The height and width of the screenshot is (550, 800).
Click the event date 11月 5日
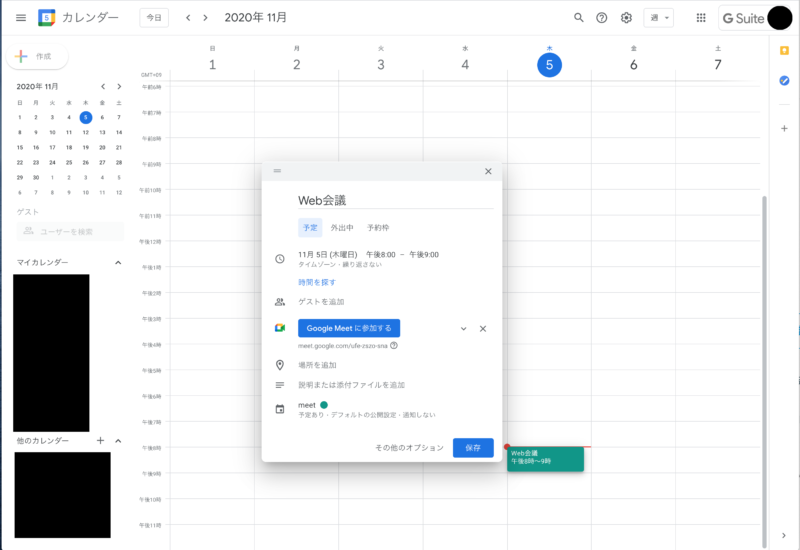[328, 255]
